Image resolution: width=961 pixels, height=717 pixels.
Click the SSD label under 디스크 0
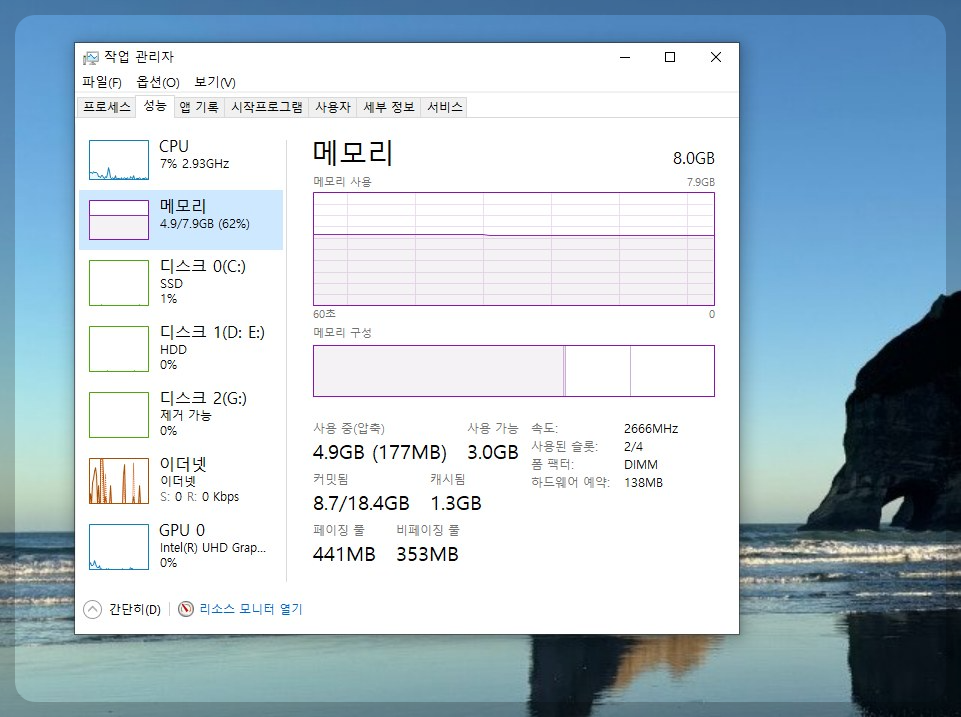coord(171,284)
